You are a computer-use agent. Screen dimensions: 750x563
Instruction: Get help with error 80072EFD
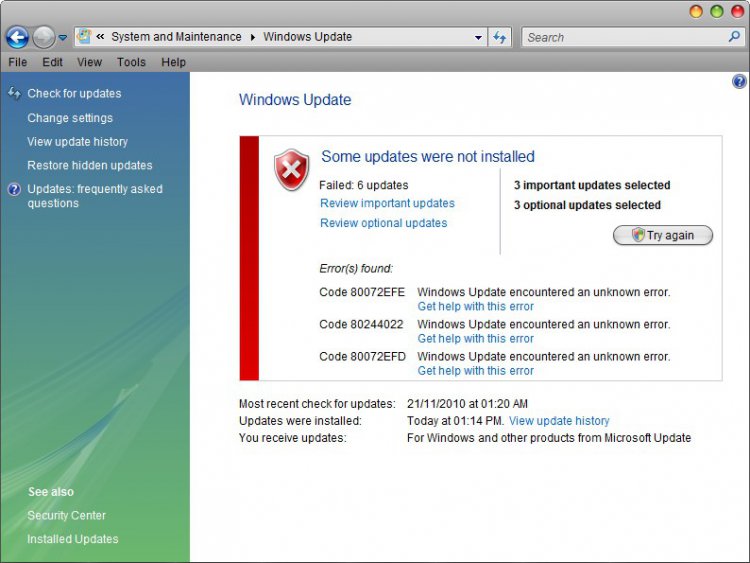pos(475,371)
